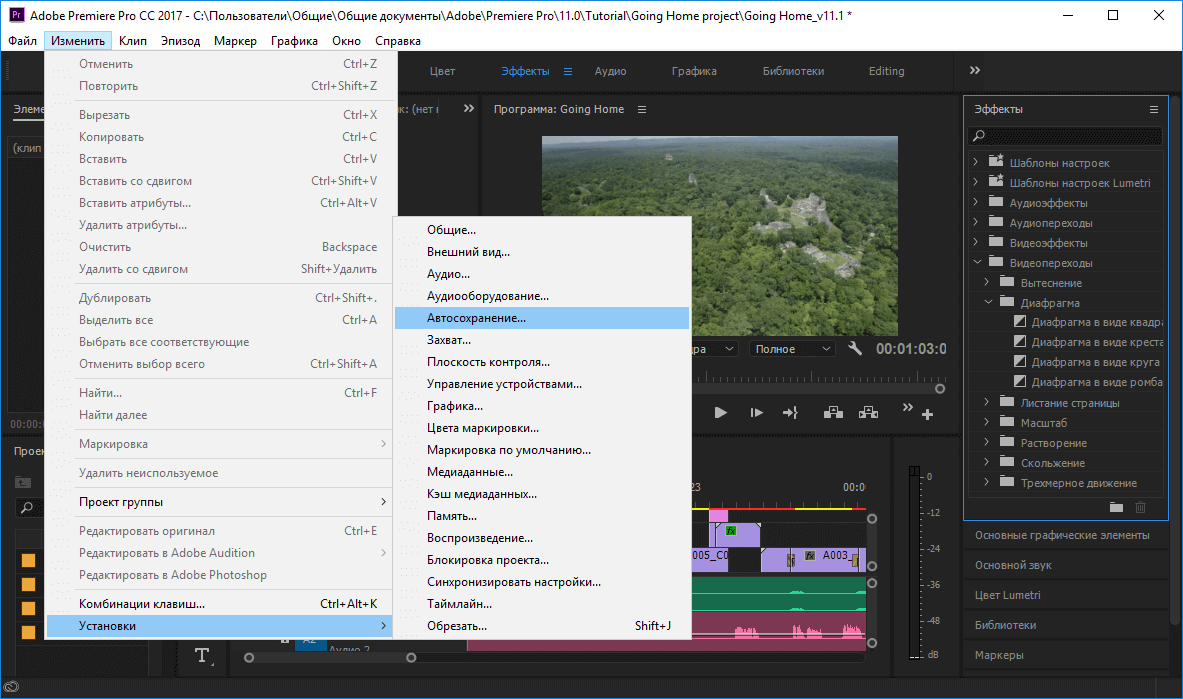
Task: Choose 'Таймлайн...' in preferences submenu
Action: [x=542, y=604]
